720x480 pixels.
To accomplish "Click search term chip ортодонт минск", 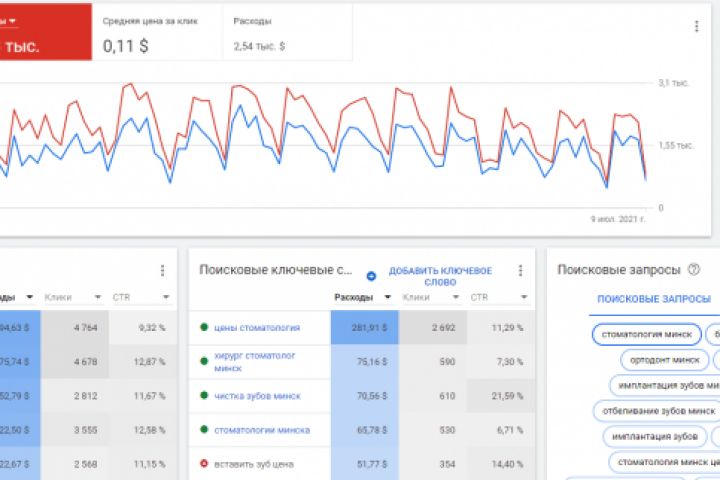I will click(664, 360).
